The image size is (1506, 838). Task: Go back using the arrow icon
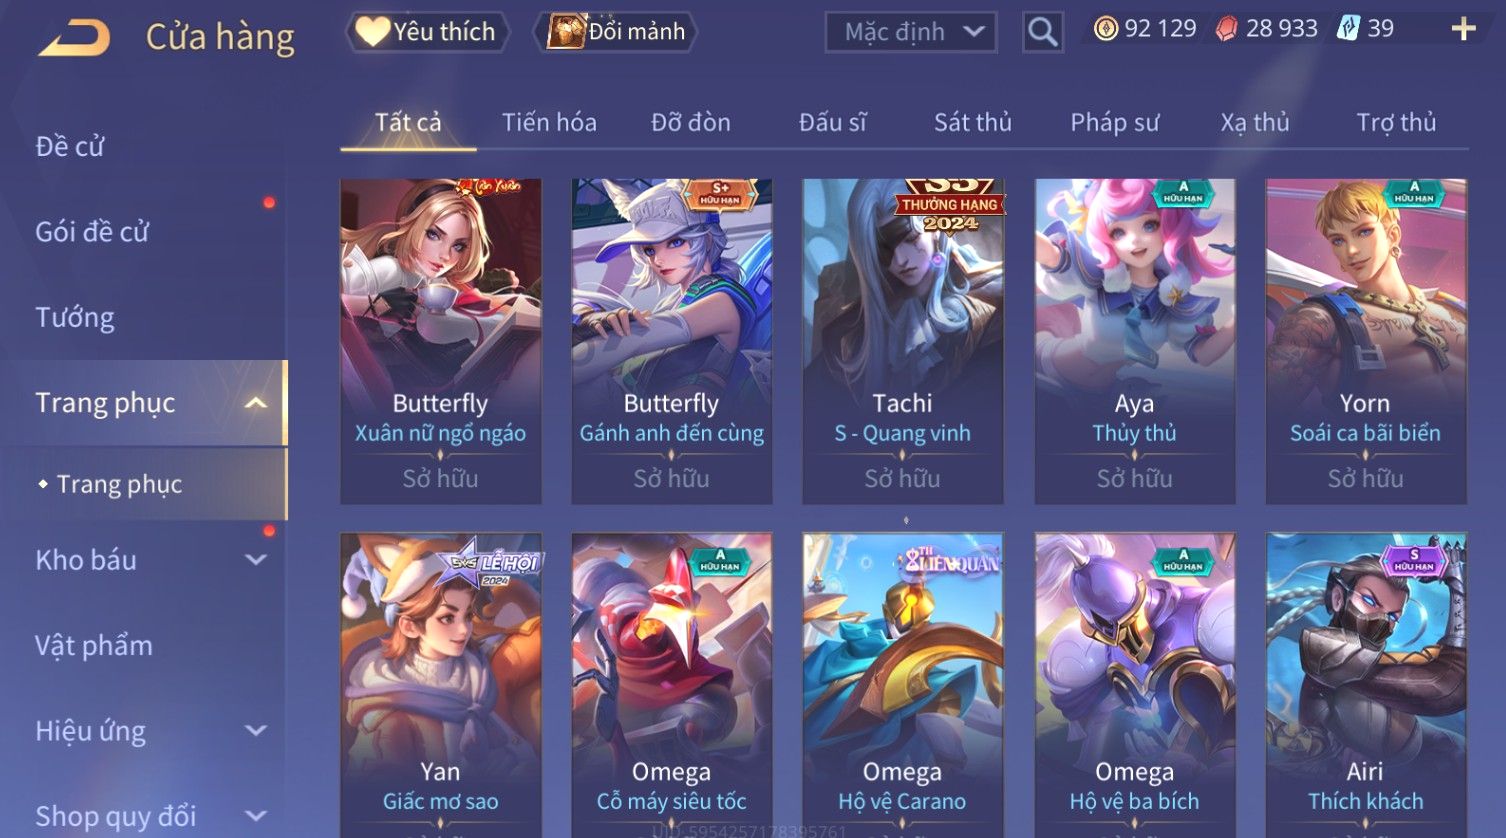tap(74, 38)
